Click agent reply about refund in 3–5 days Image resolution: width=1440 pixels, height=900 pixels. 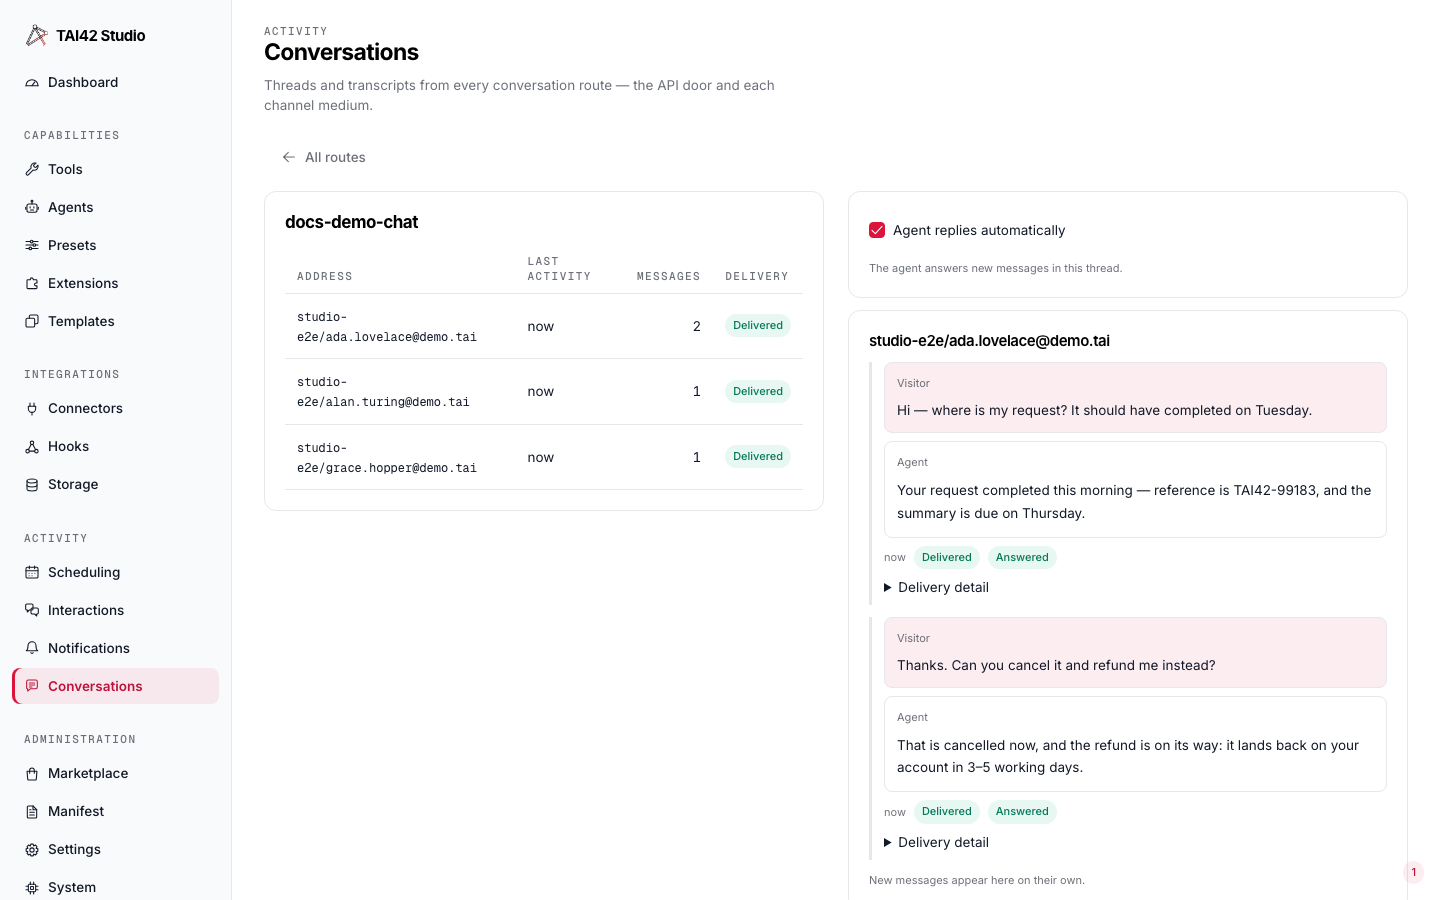[x=1135, y=745]
